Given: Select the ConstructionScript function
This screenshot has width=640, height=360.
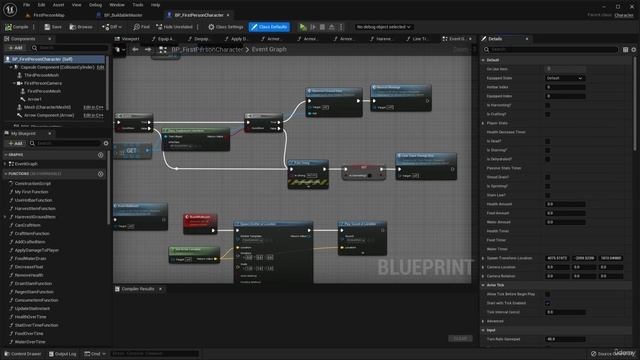Looking at the screenshot, I should coord(33,184).
